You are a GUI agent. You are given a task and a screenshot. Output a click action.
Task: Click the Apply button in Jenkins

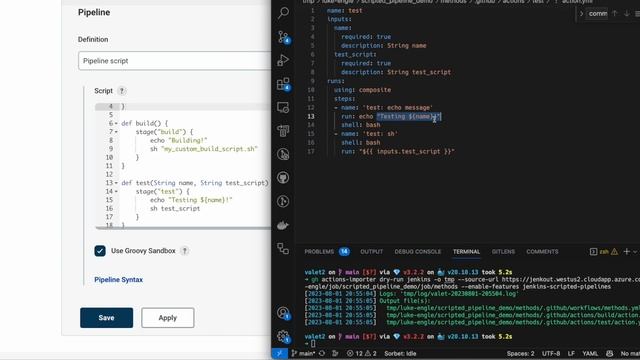pos(168,318)
